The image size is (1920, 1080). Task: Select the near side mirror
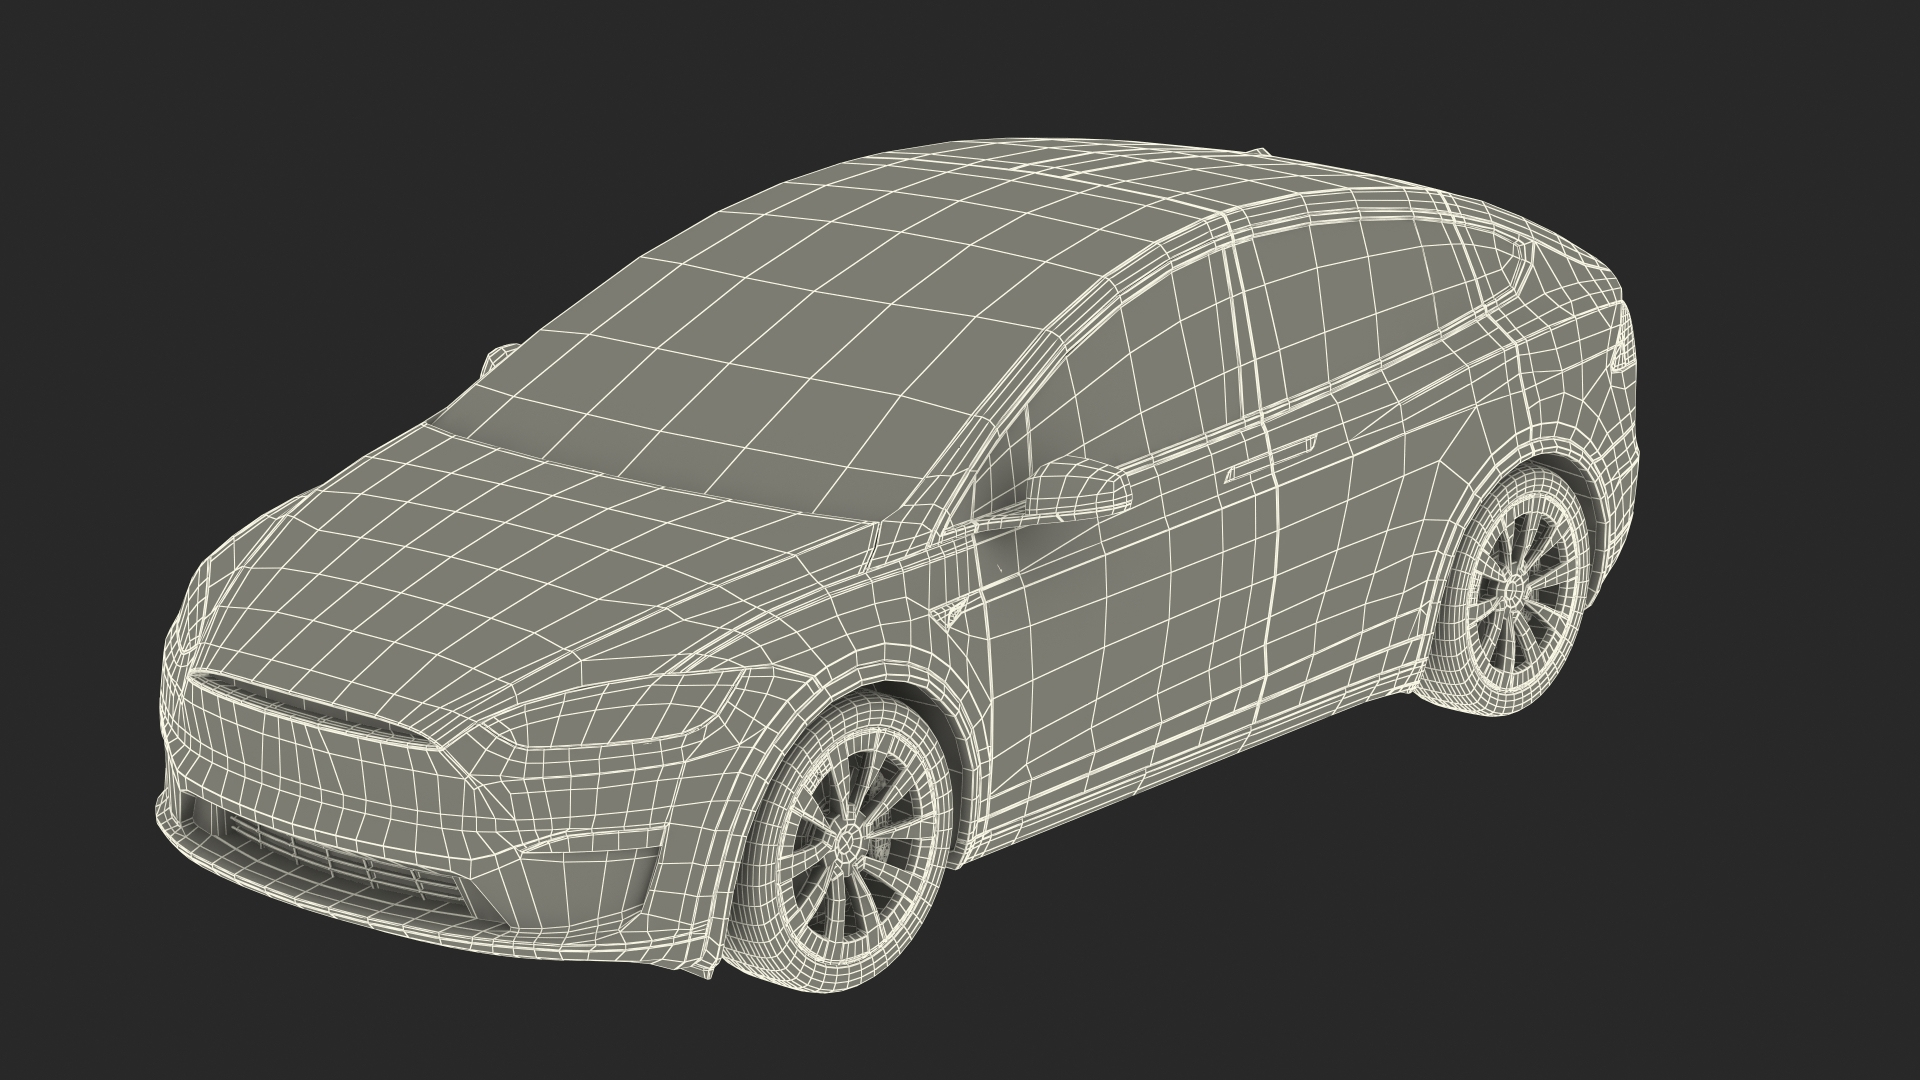pyautogui.click(x=1075, y=490)
